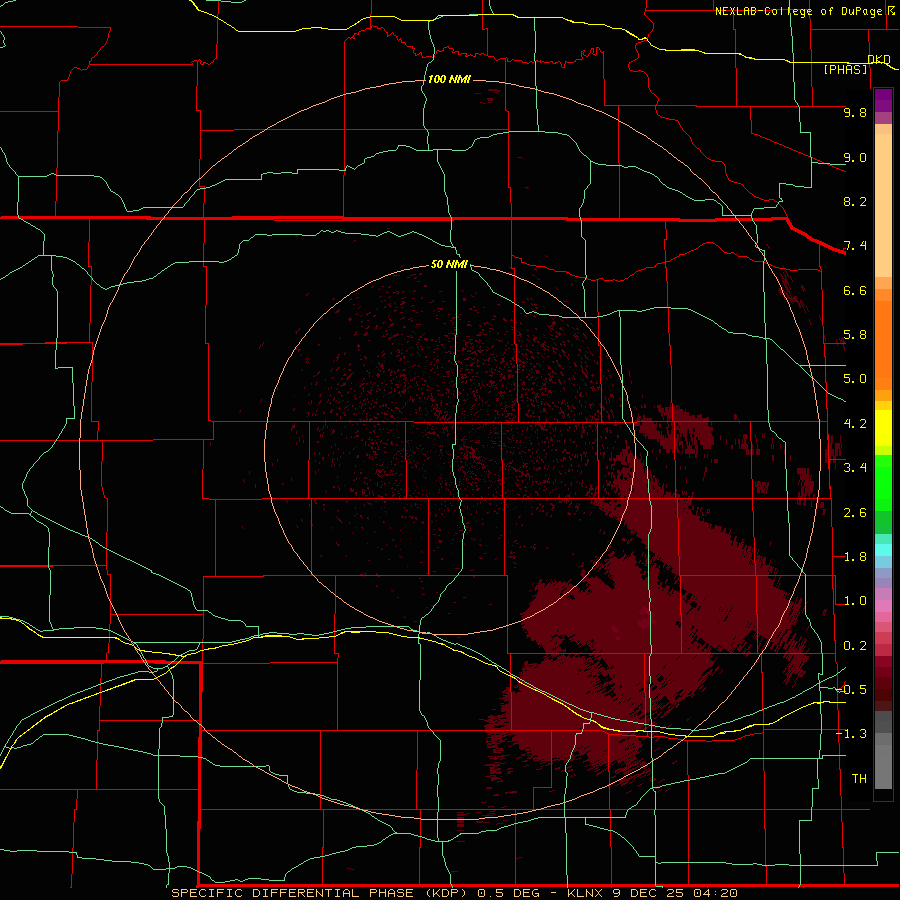Screen dimensions: 900x900
Task: Click the 5.0 value on the scale
Action: point(855,379)
